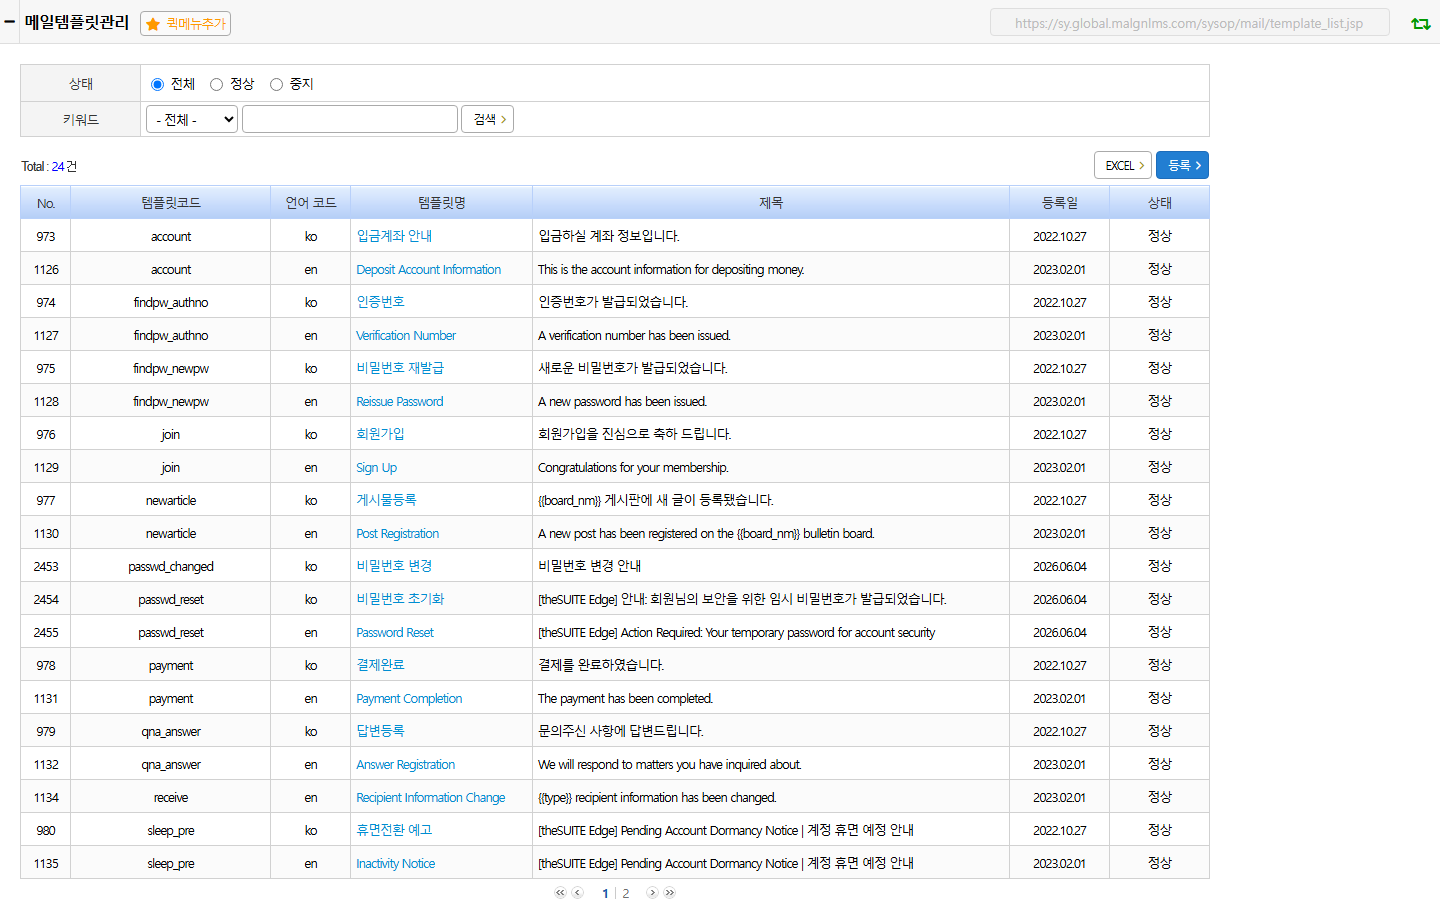Add page to quick menu (퀵메뉴추가)
The image size is (1440, 900).
186,23
